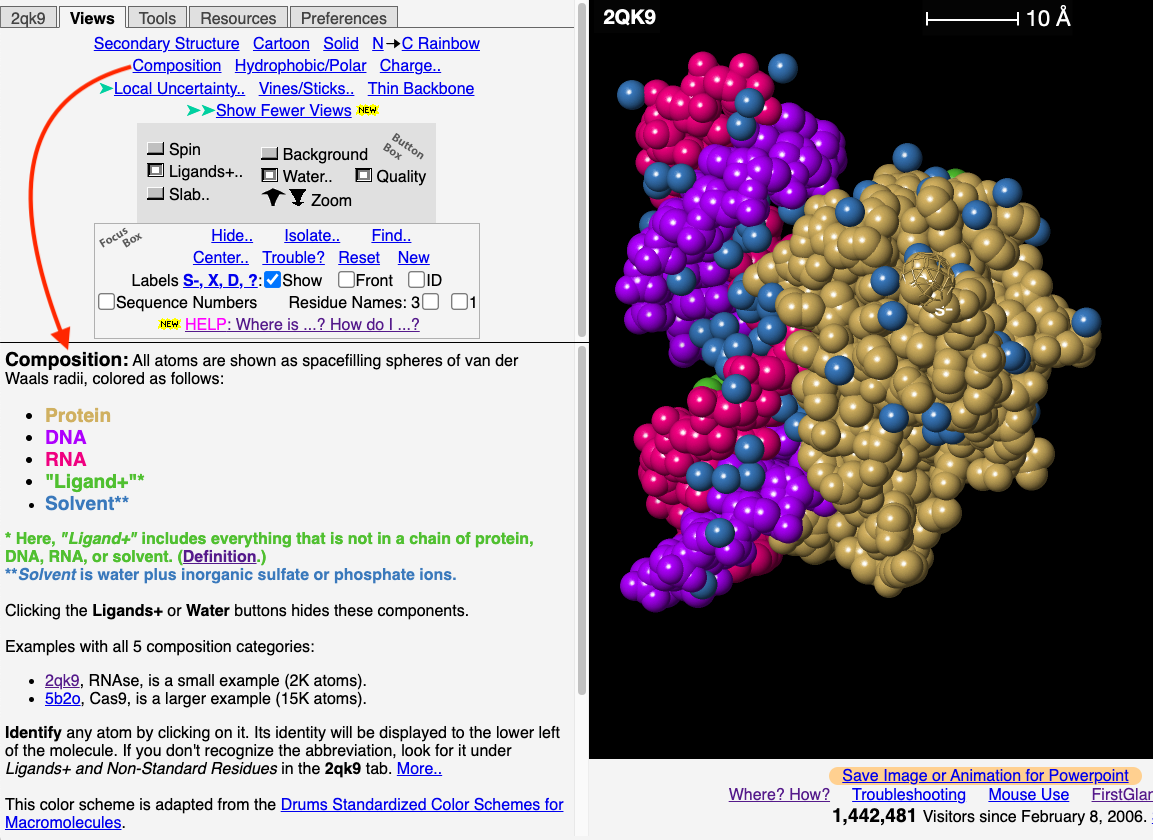Click the up-pointing Zoom arrow icon
This screenshot has height=840, width=1153.
(x=272, y=199)
